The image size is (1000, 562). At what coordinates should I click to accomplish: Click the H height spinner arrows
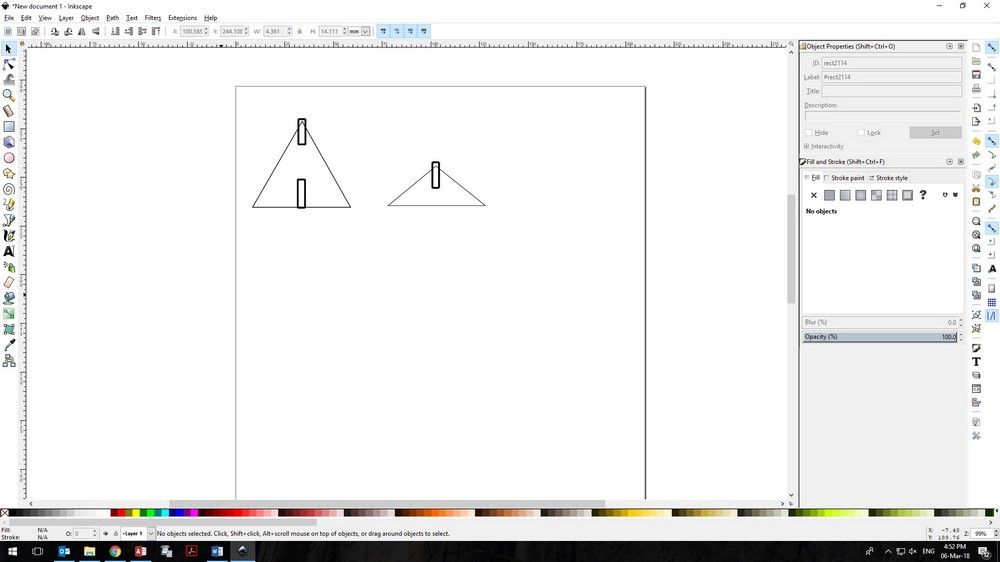click(x=344, y=31)
